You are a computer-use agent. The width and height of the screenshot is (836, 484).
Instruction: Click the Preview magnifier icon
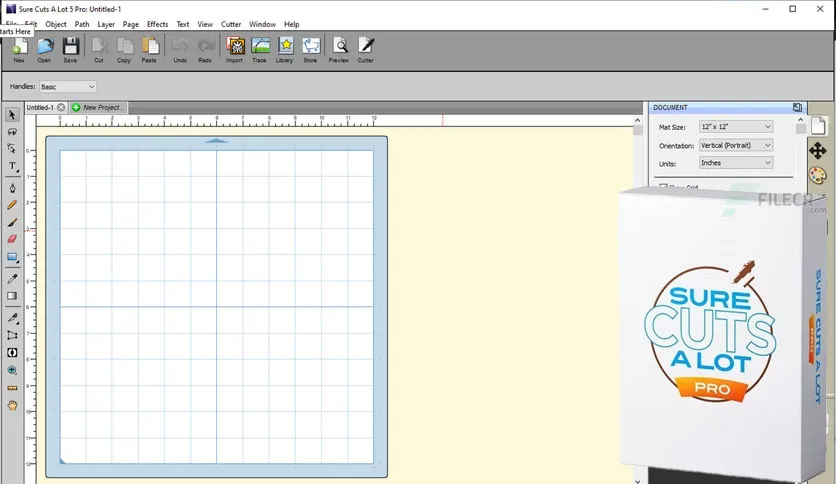pyautogui.click(x=339, y=48)
